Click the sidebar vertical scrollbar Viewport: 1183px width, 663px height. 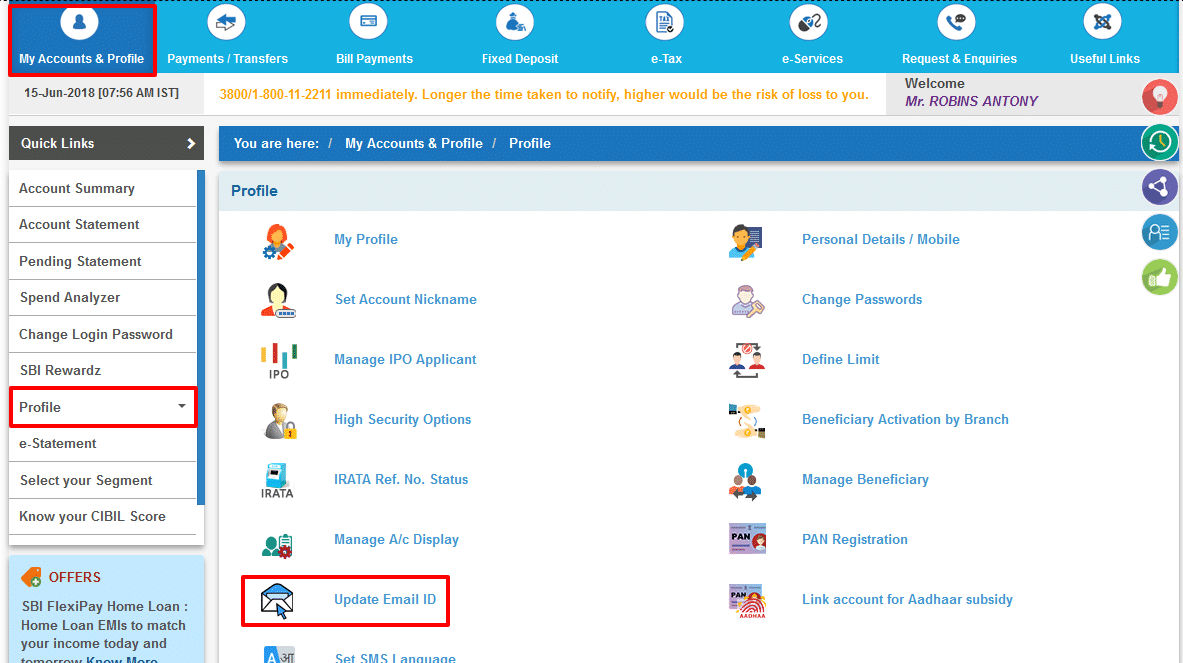[x=201, y=337]
